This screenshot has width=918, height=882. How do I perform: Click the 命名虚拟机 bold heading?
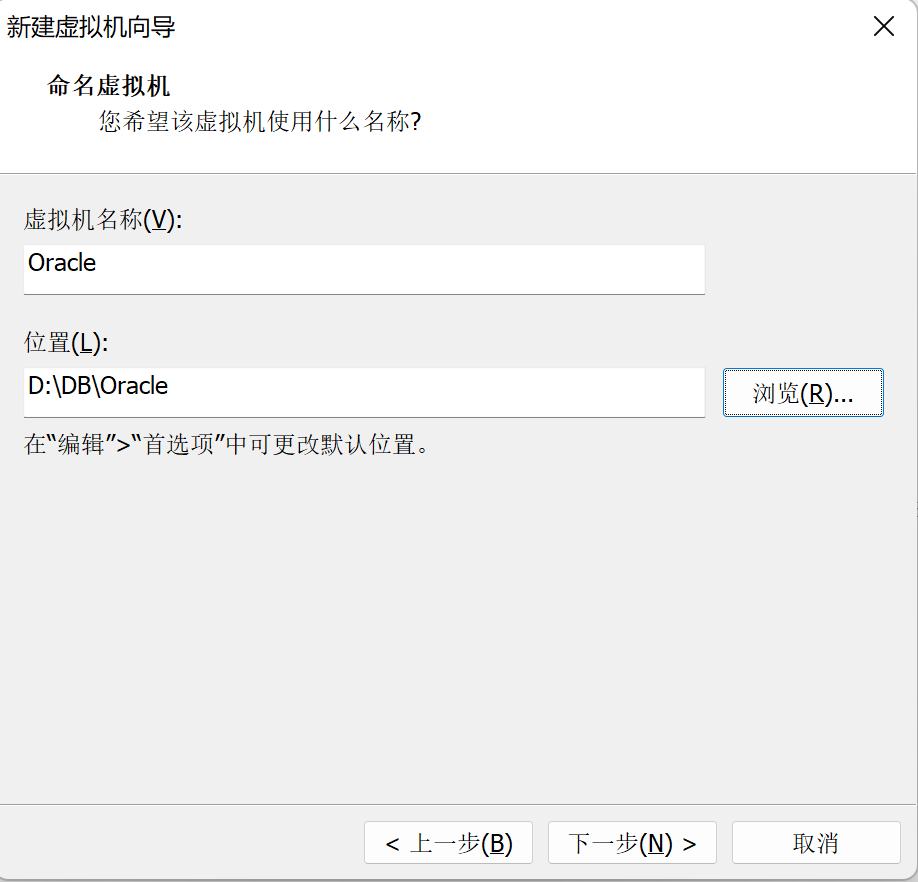tap(109, 86)
